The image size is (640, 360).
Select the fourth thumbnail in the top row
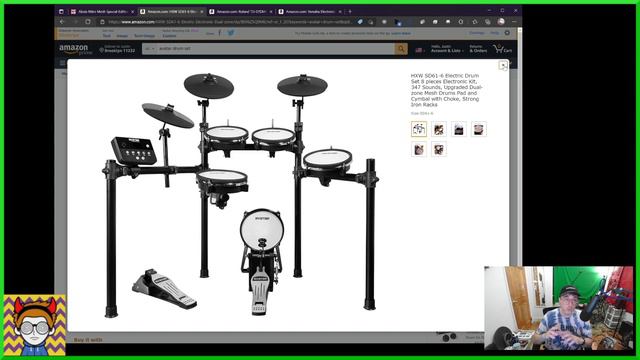(479, 129)
